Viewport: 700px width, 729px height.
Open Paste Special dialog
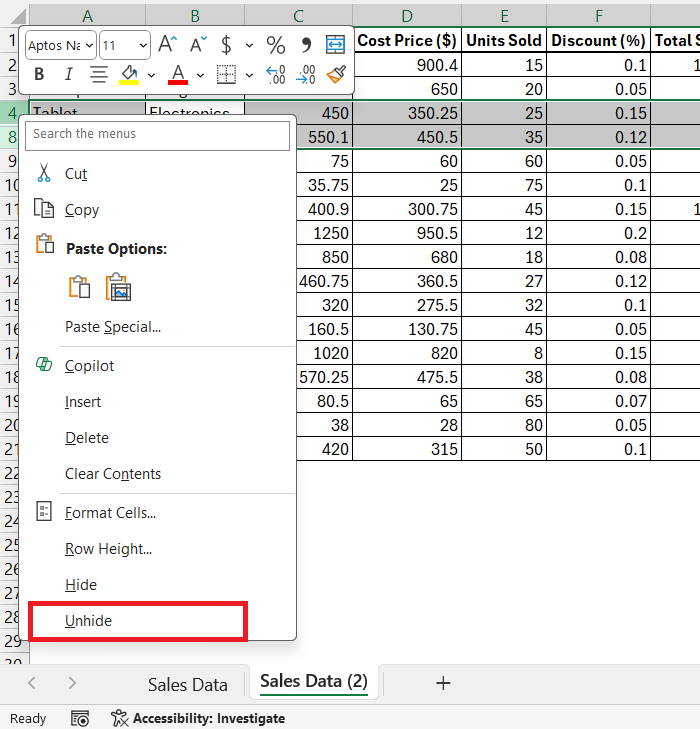(x=113, y=327)
